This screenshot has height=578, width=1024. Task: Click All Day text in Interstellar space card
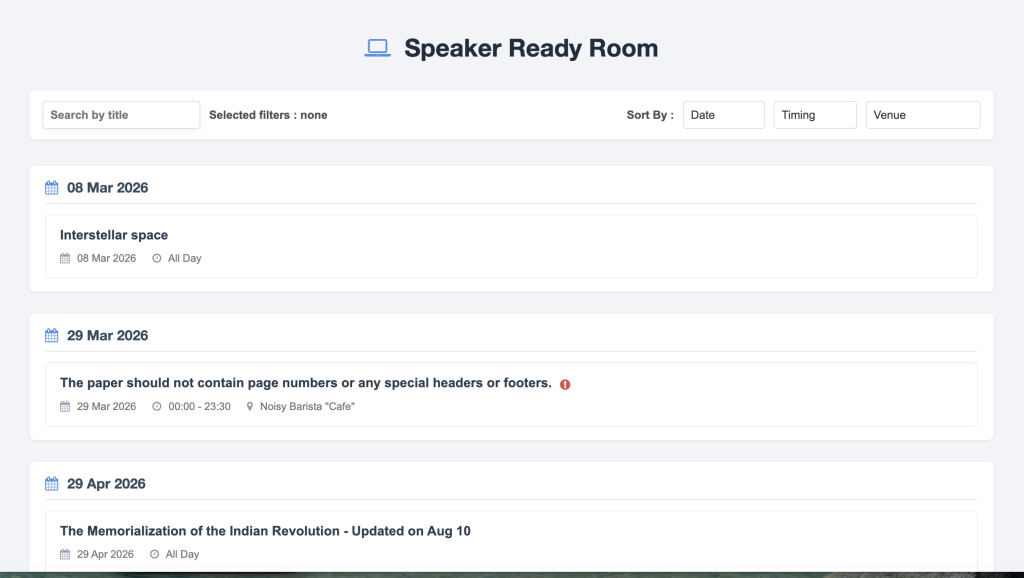(x=184, y=259)
